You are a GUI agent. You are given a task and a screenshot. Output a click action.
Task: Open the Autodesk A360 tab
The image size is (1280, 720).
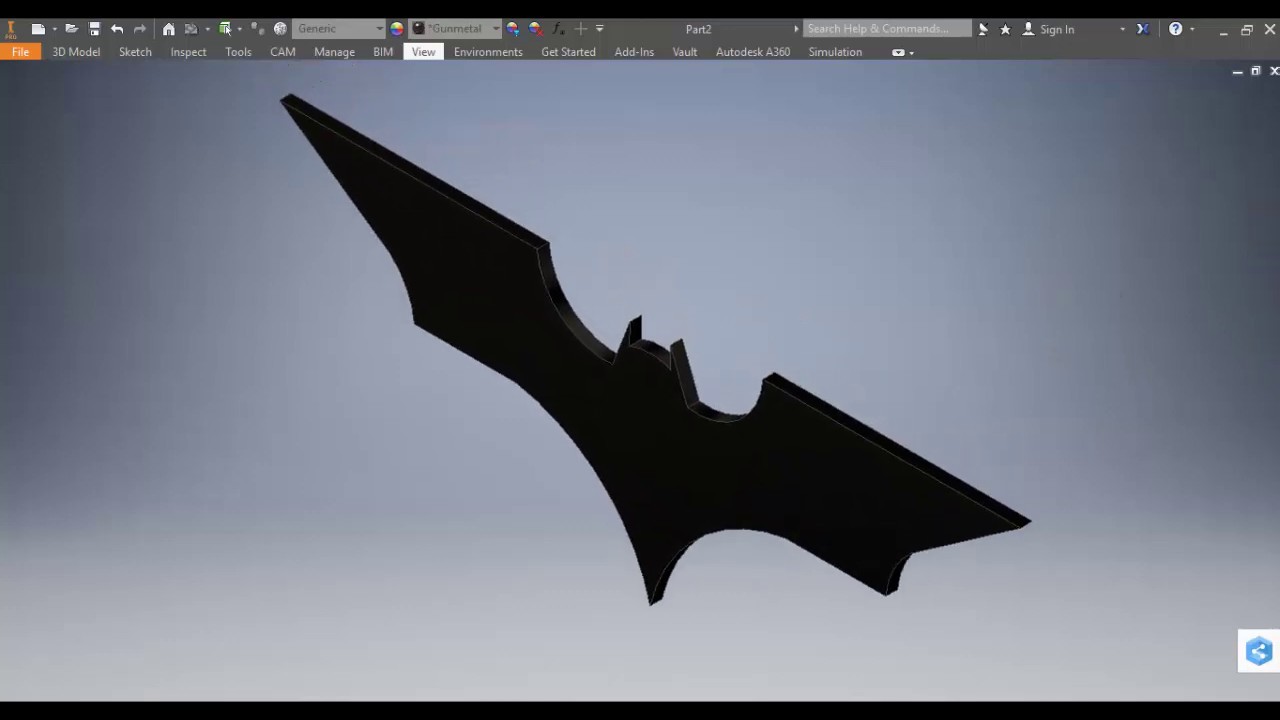(x=753, y=52)
